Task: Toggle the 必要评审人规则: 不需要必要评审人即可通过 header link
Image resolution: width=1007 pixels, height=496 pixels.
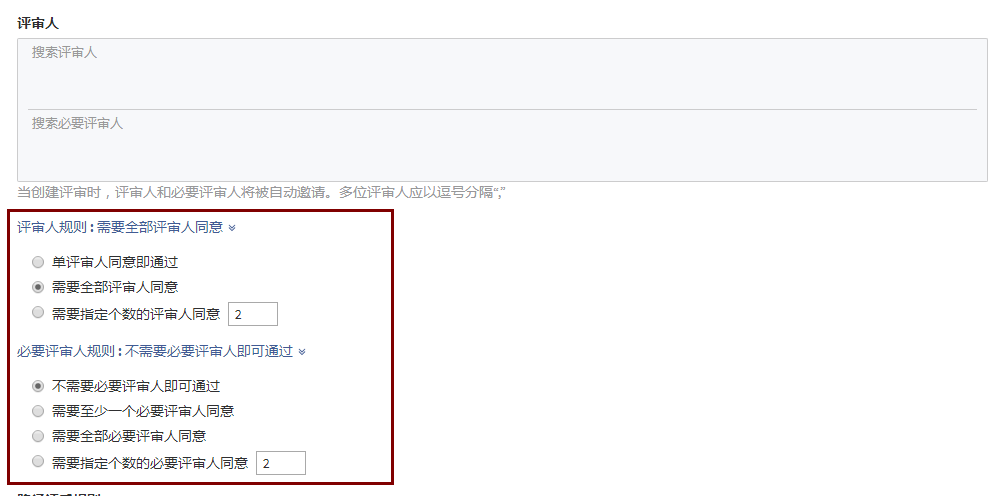Action: pos(155,352)
